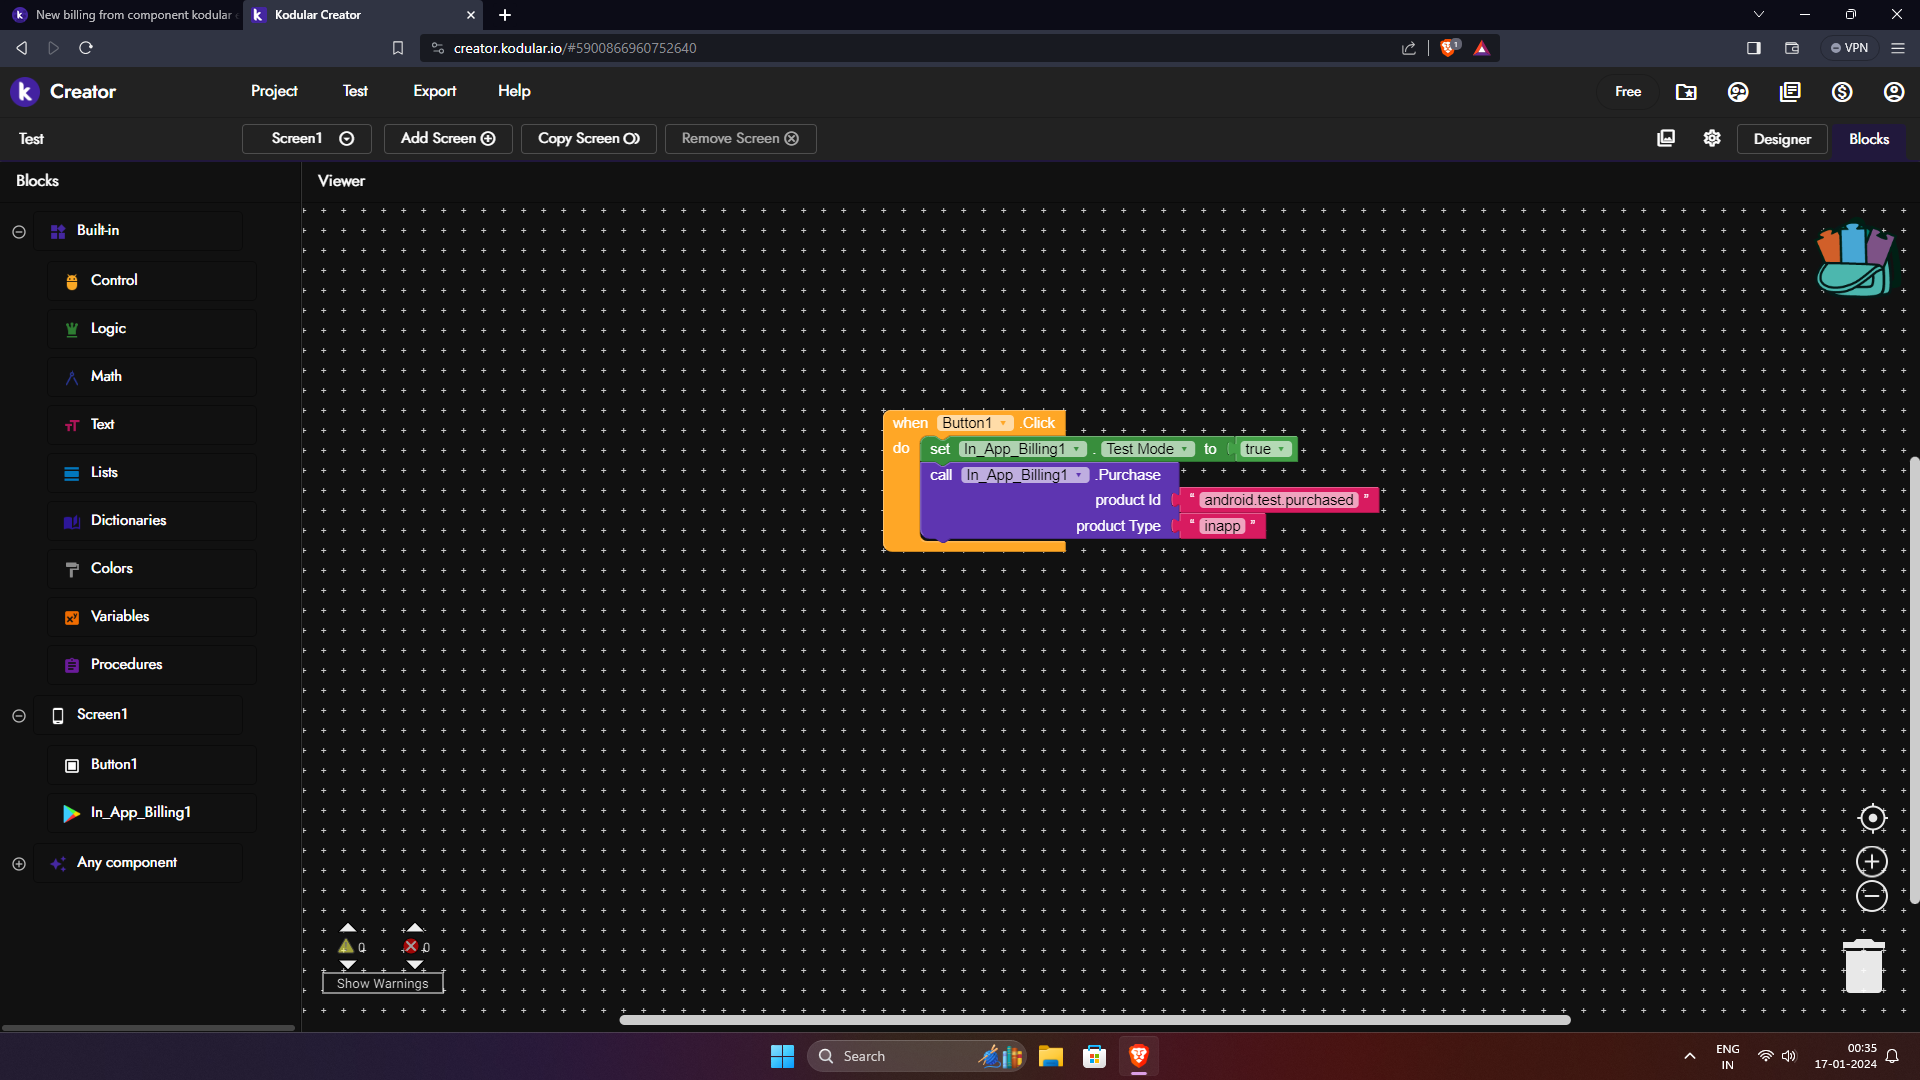Select the Colors block category
This screenshot has width=1920, height=1080.
click(112, 568)
